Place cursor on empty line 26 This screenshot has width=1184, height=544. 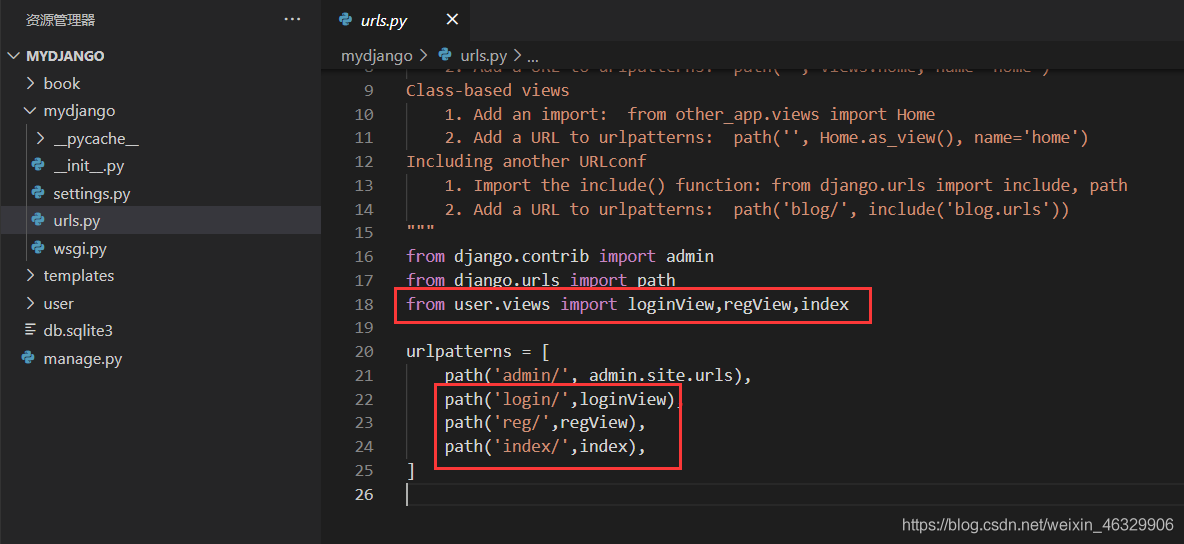[600, 494]
